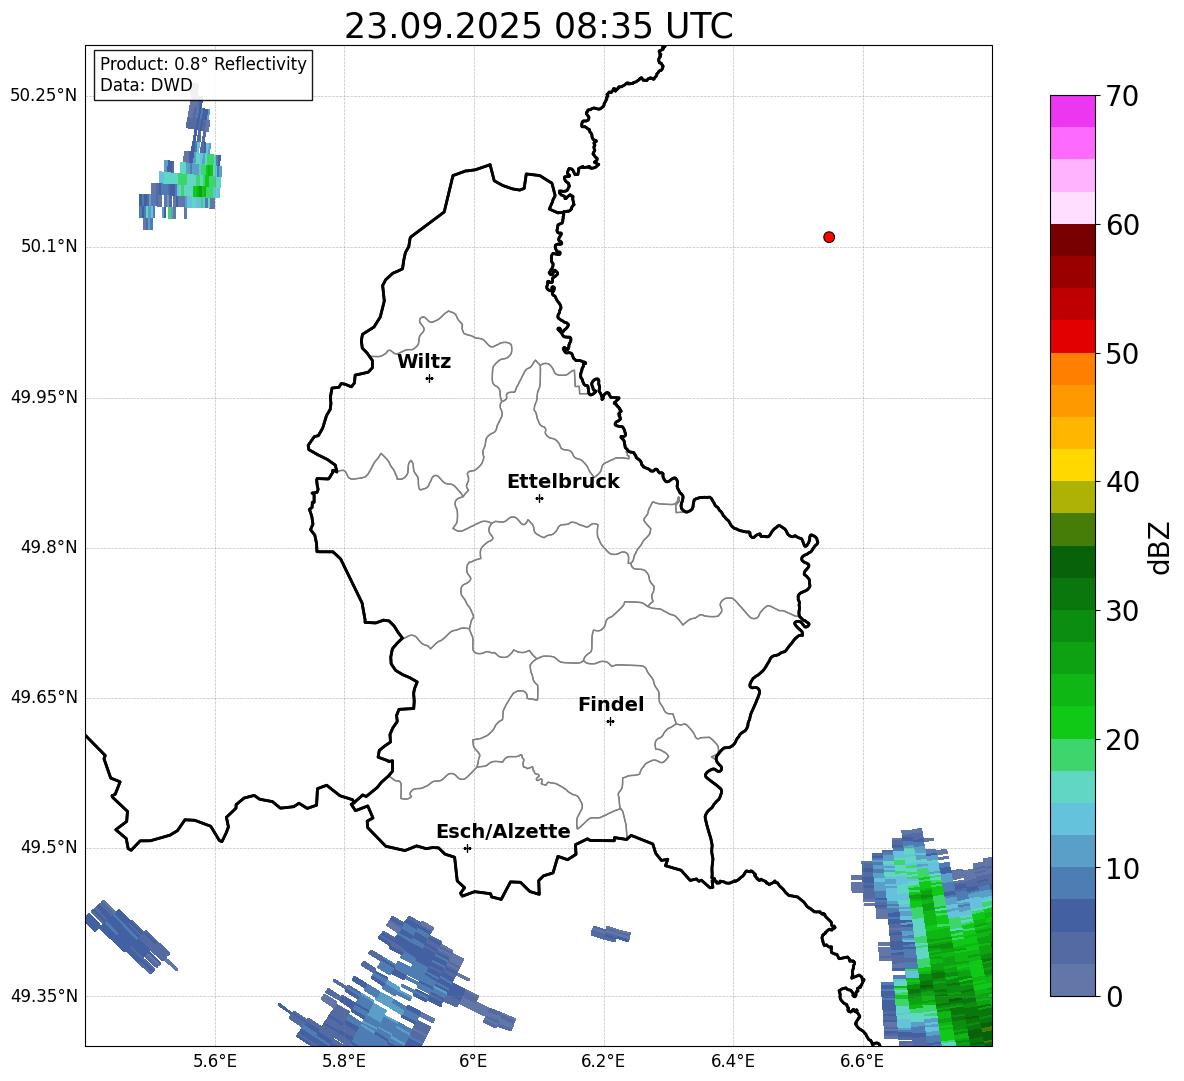Viewport: 1184px width, 1081px height.
Task: Click the Esch/Alzette station cross marker
Action: point(467,848)
